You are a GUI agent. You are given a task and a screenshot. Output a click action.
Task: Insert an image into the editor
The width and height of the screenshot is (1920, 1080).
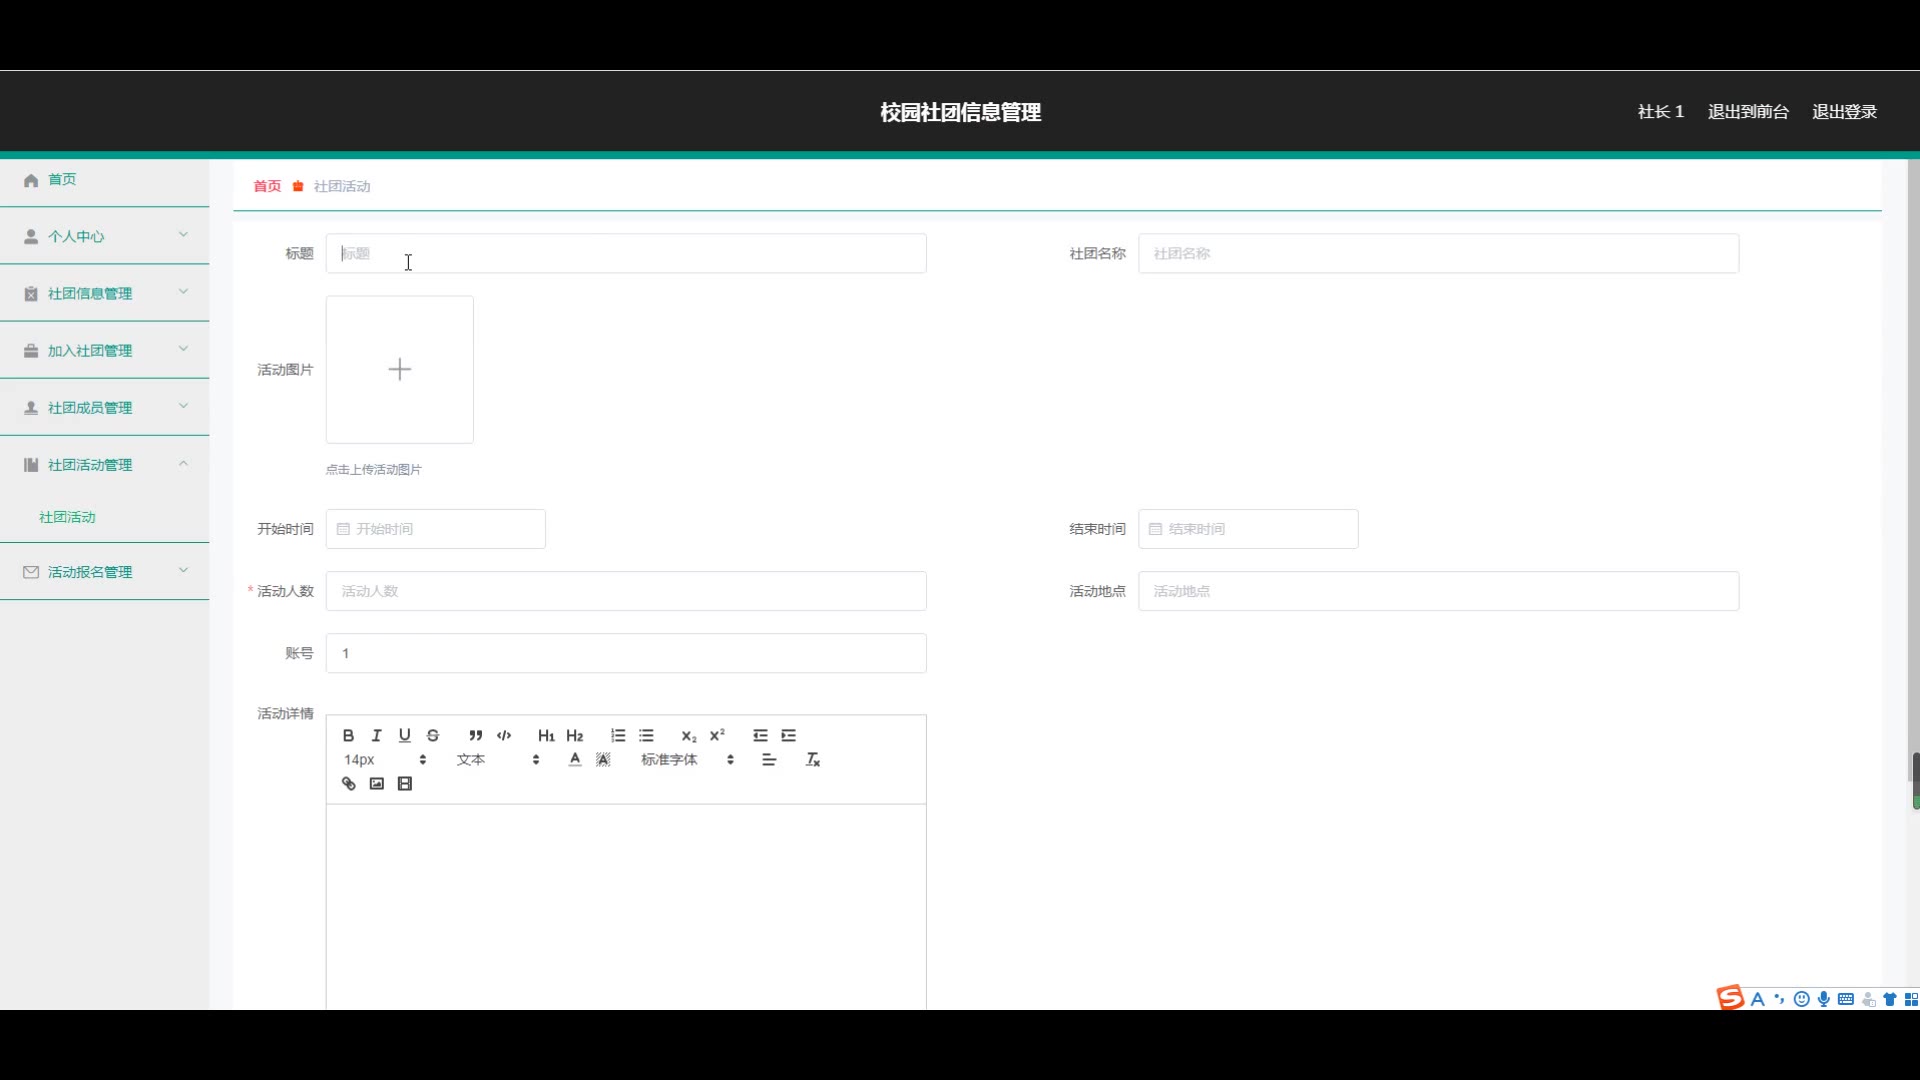[376, 783]
